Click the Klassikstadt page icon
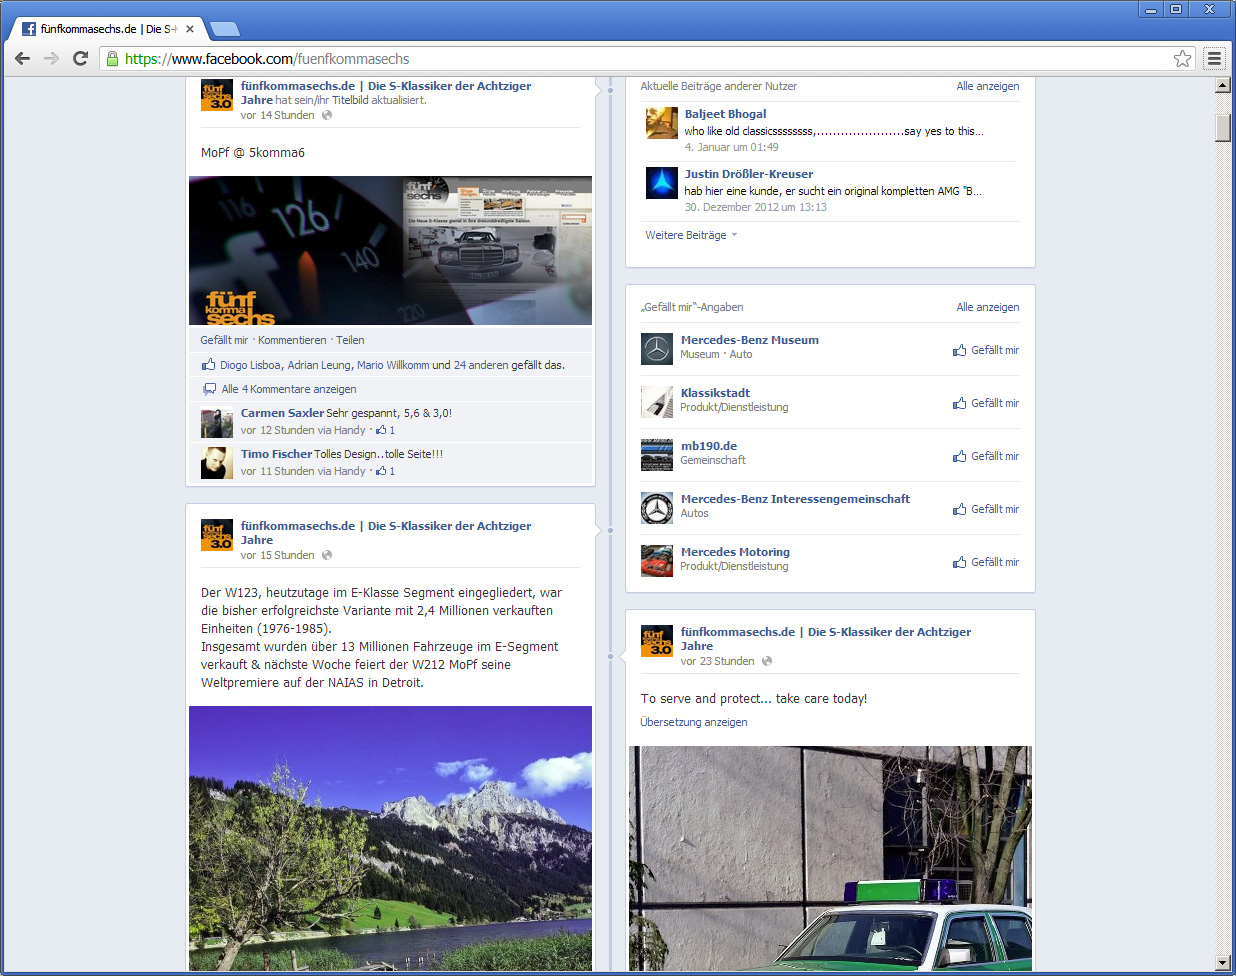 tap(657, 402)
